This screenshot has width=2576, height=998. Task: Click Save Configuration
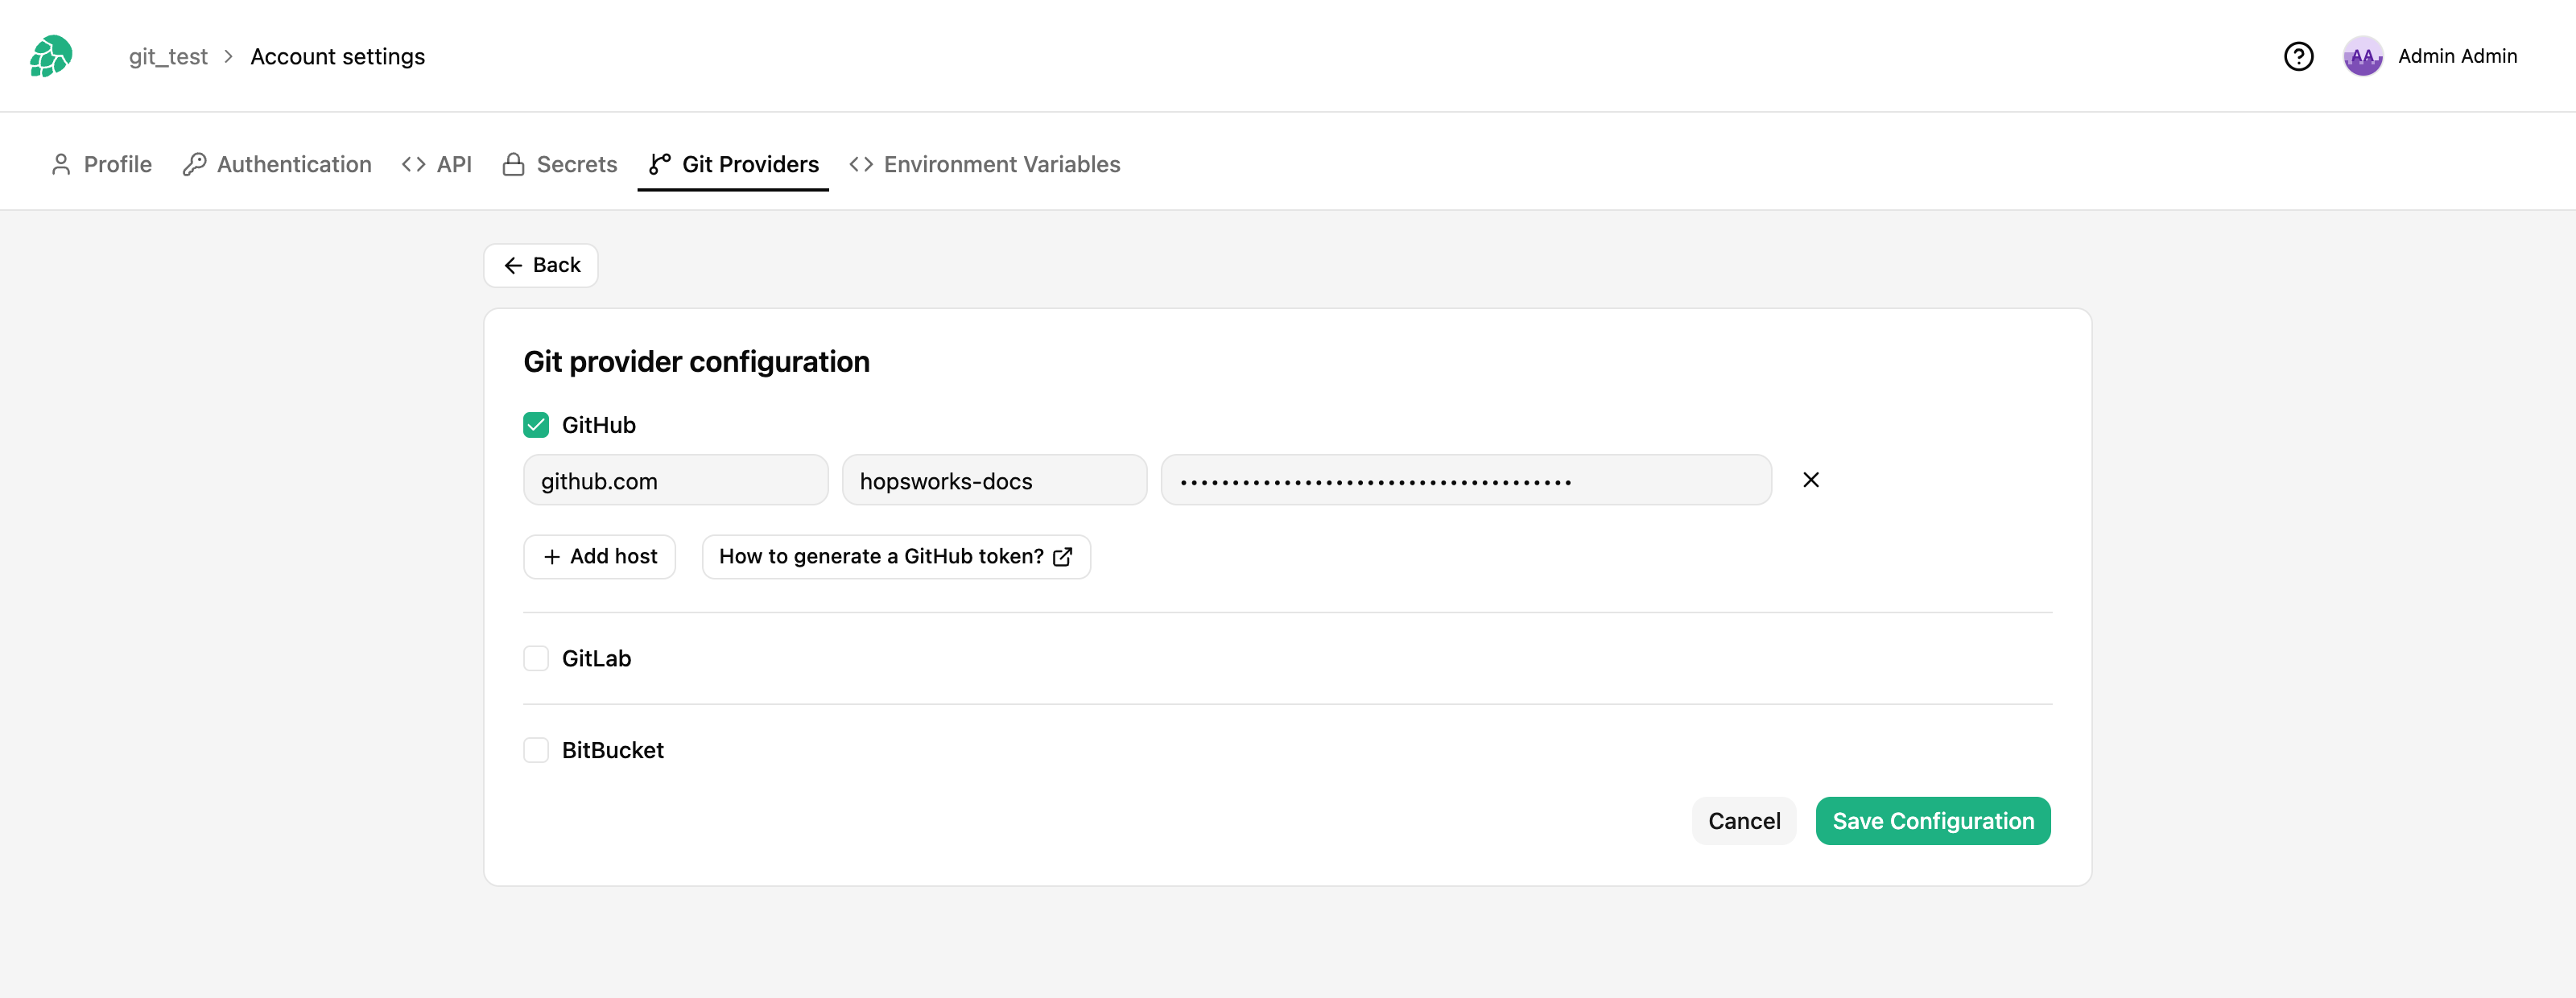(x=1932, y=821)
